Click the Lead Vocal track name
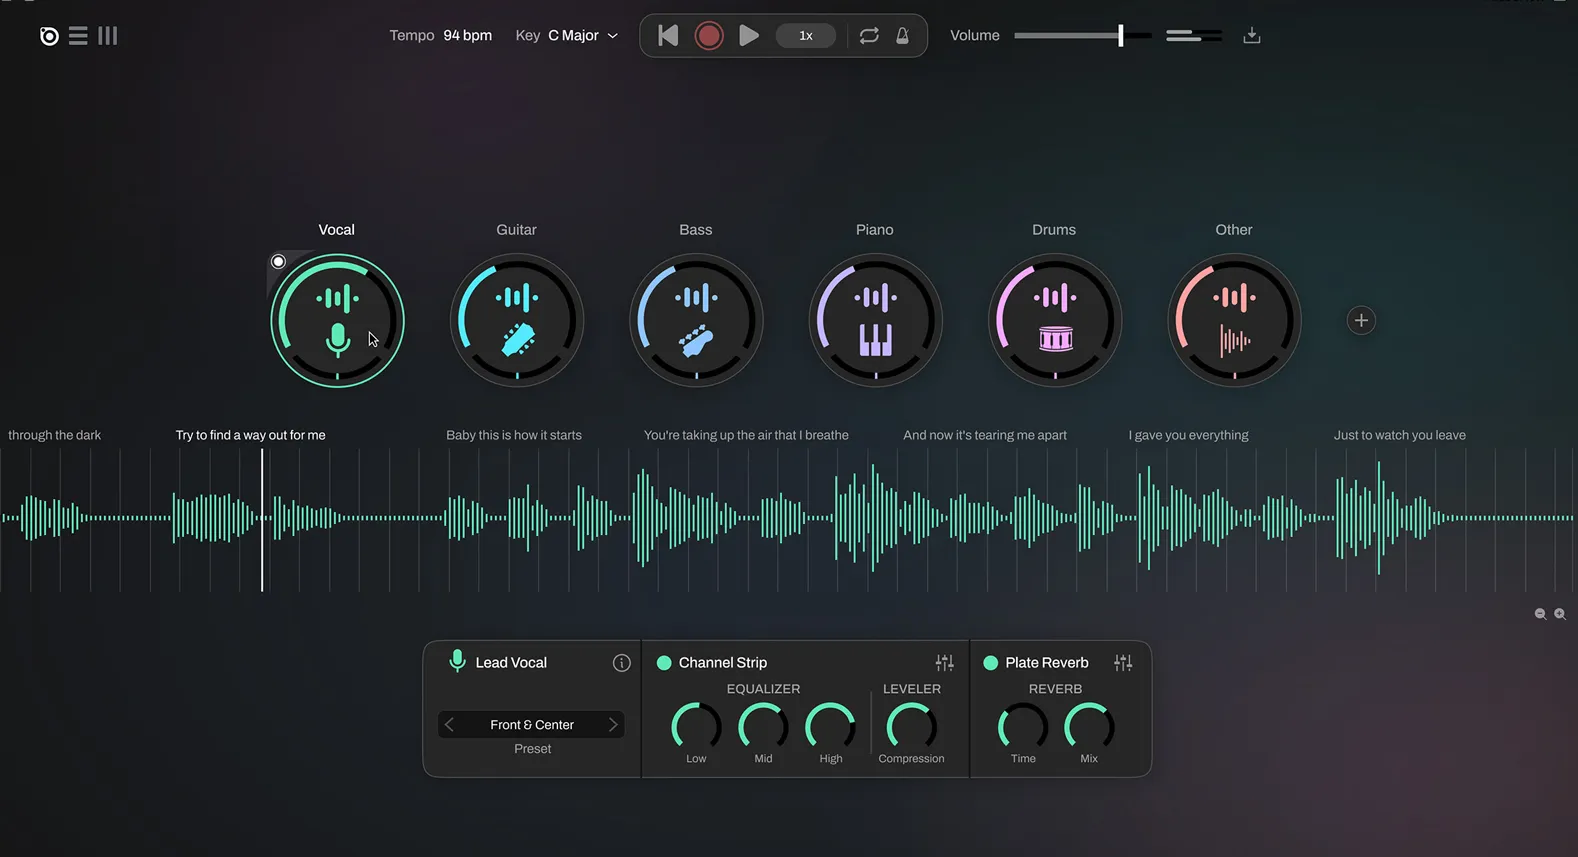 coord(511,663)
